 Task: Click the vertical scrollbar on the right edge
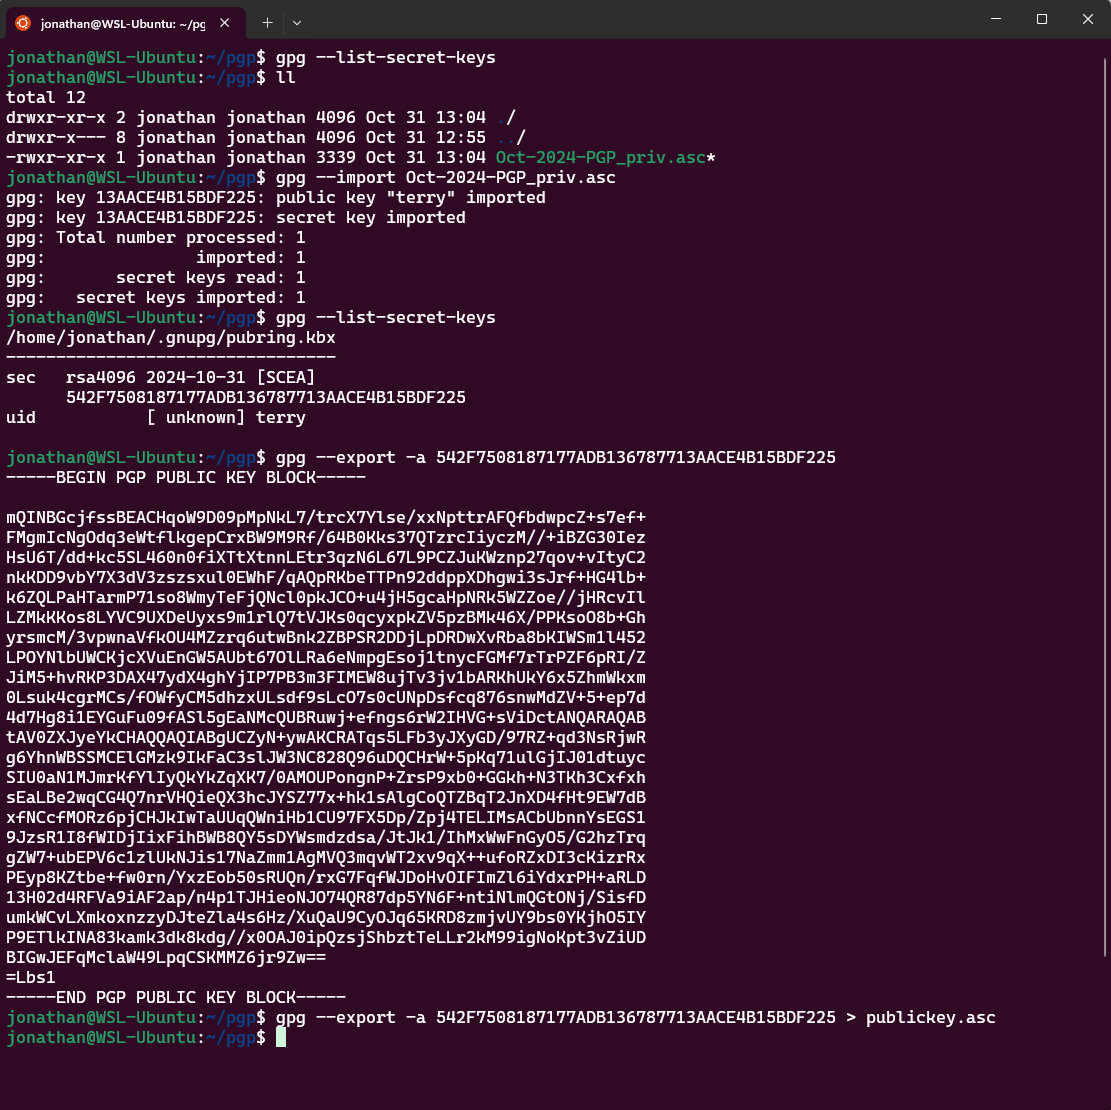point(1105,500)
